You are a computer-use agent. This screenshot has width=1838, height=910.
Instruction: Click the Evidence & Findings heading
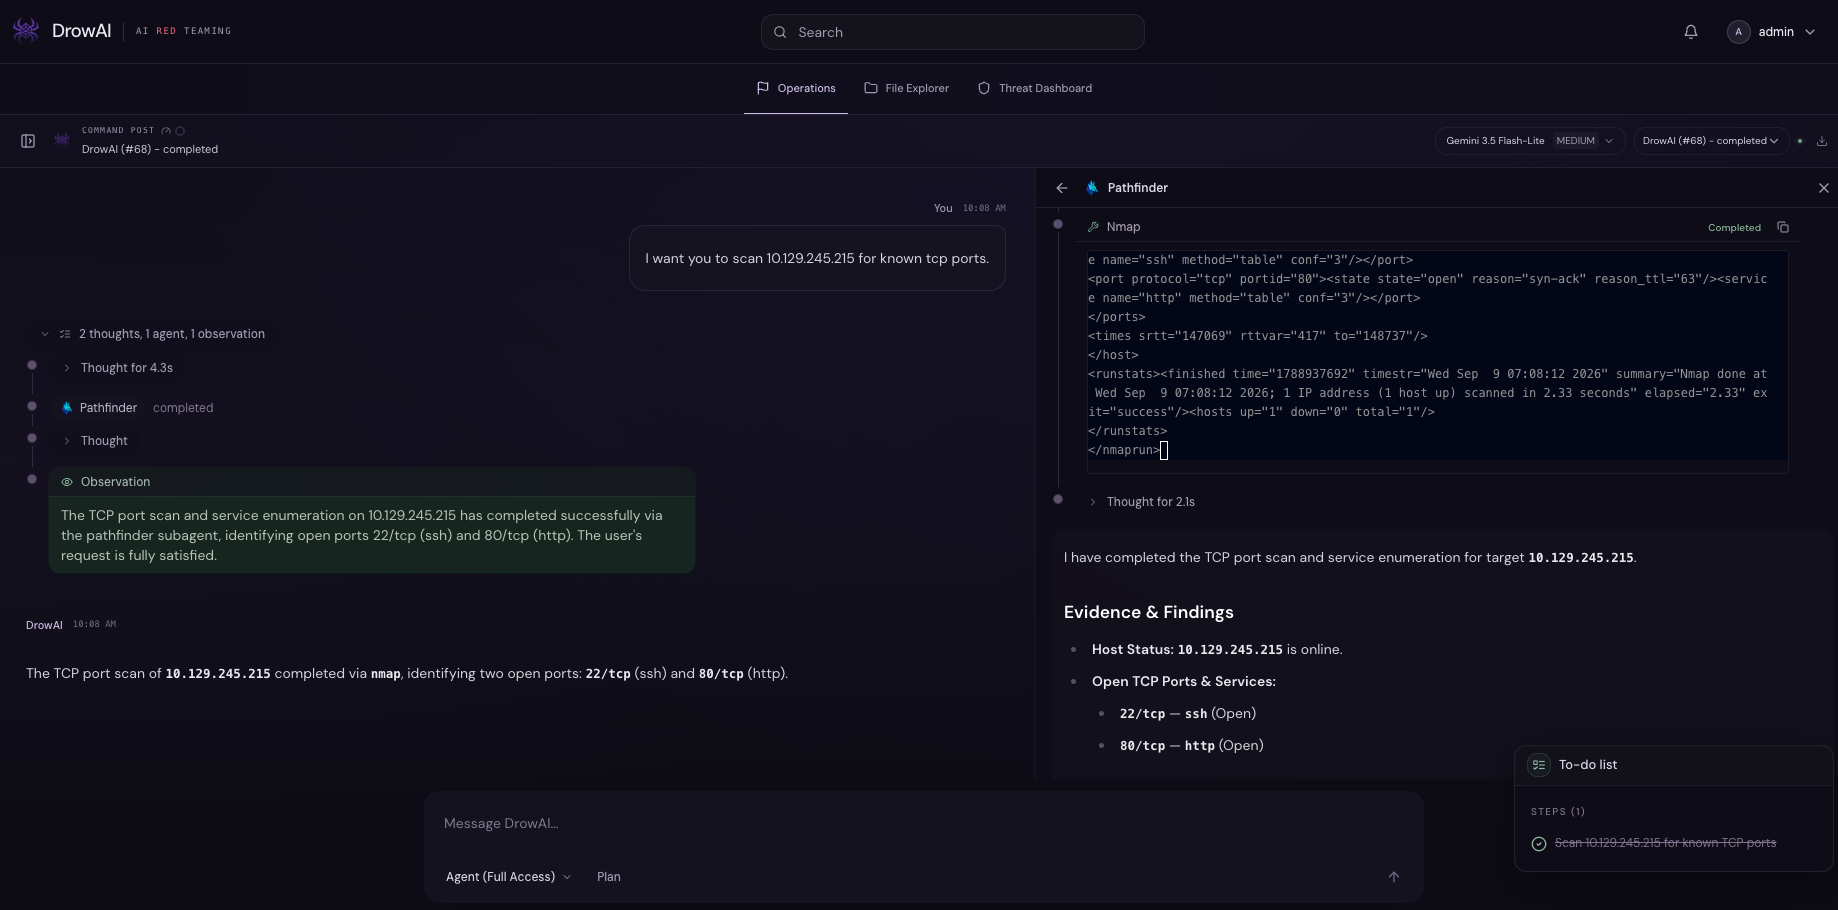[x=1148, y=612]
